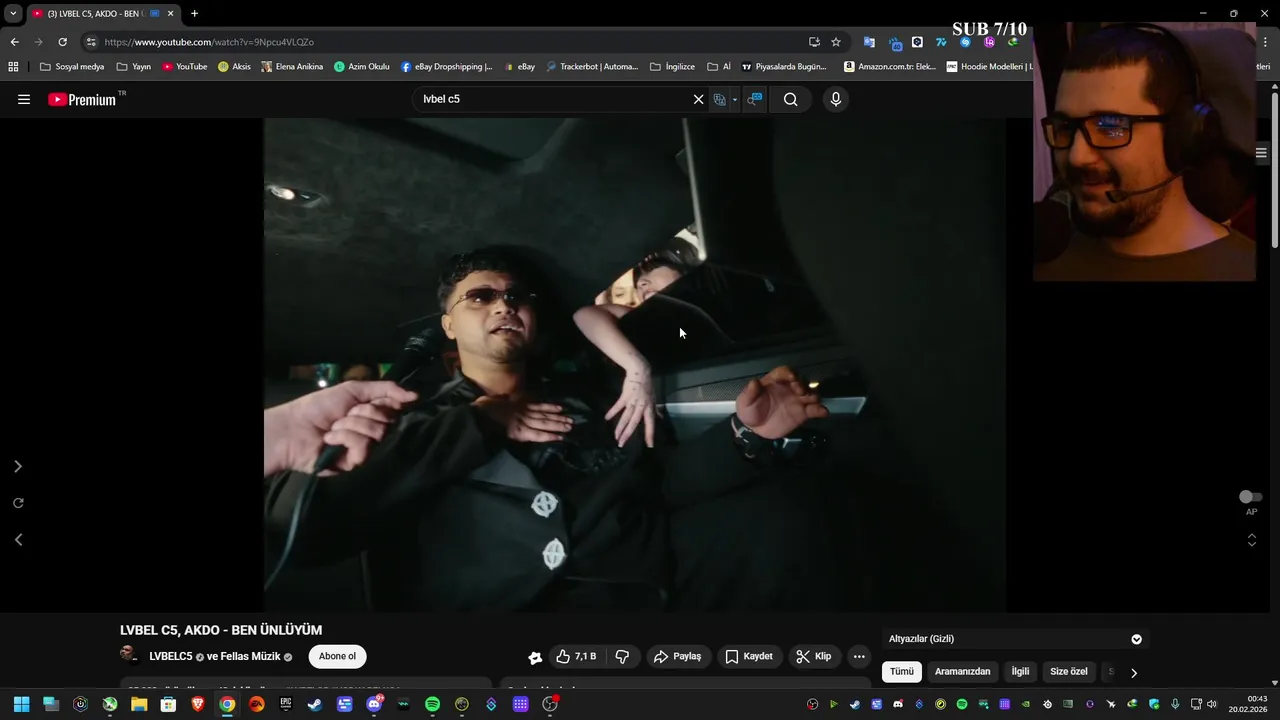The height and width of the screenshot is (720, 1280).
Task: Select the Size özel filter chip
Action: (1068, 672)
